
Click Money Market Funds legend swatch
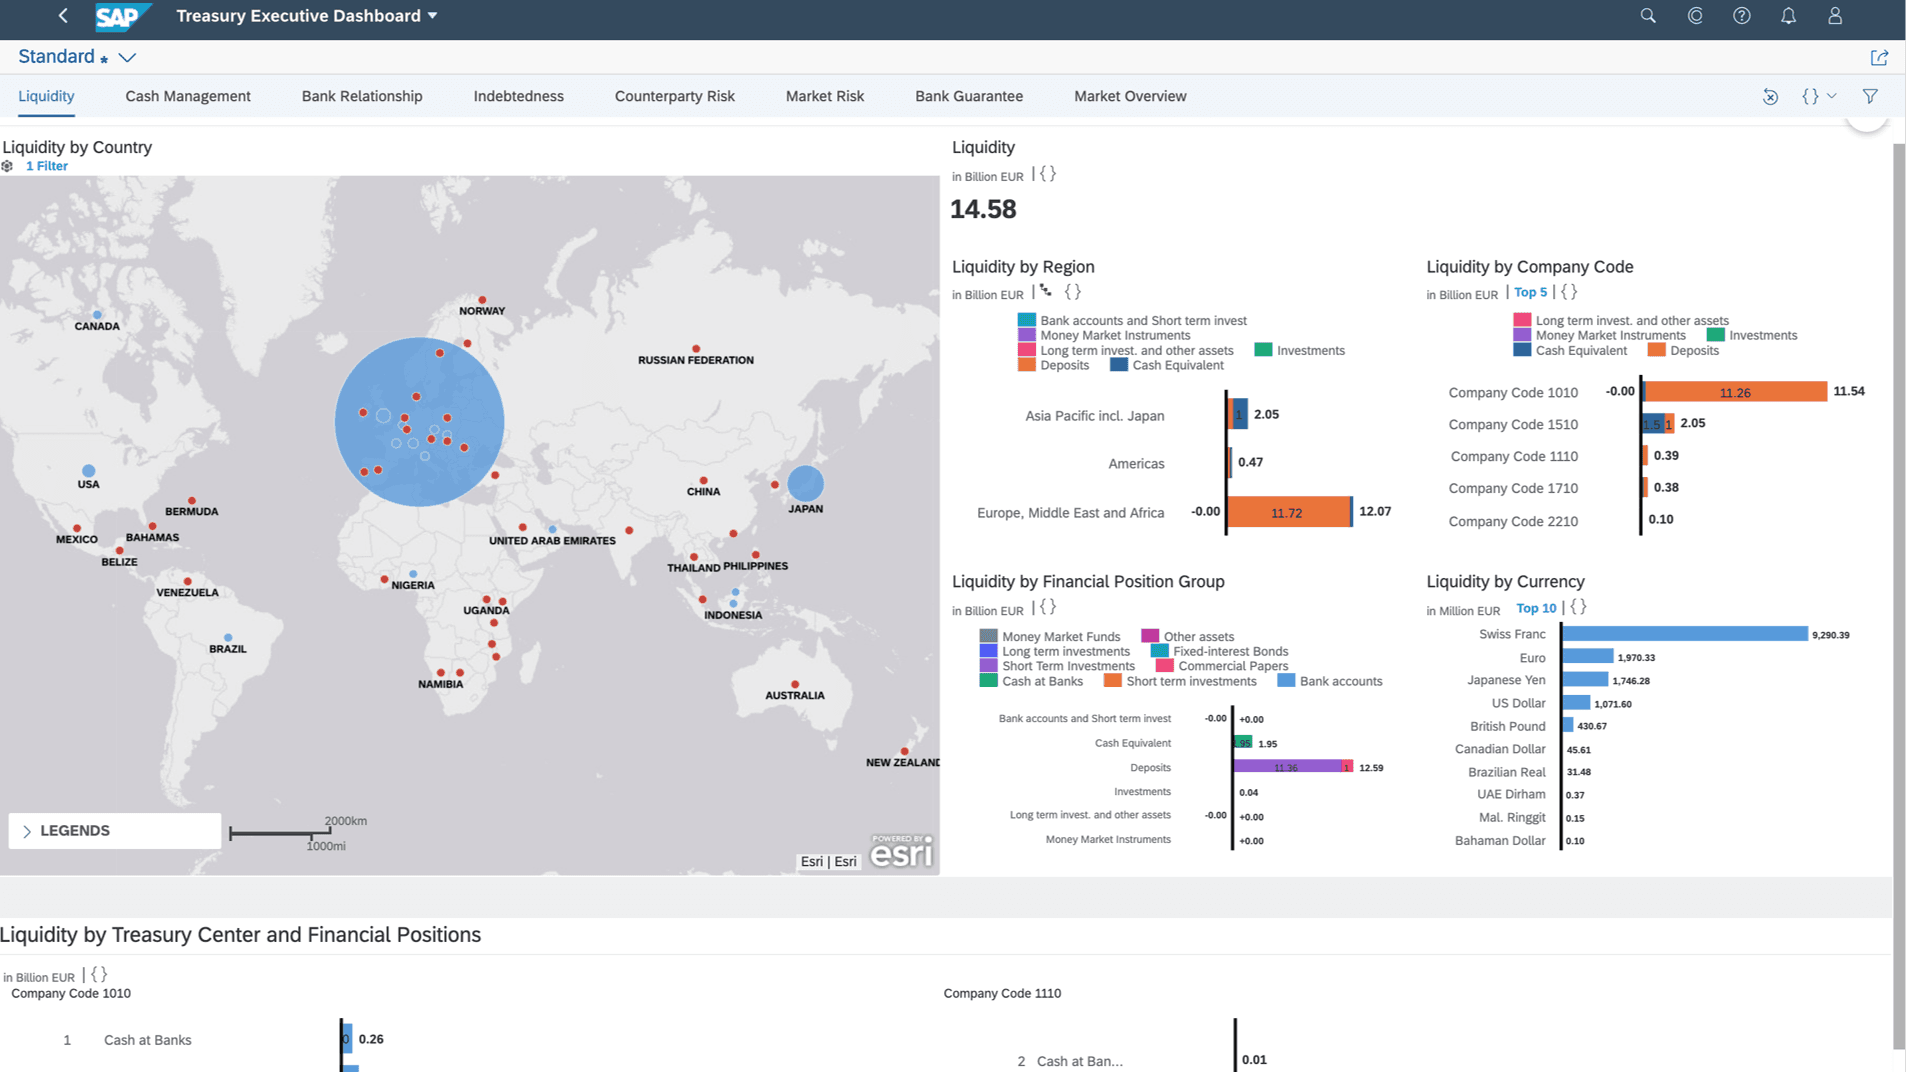[988, 636]
